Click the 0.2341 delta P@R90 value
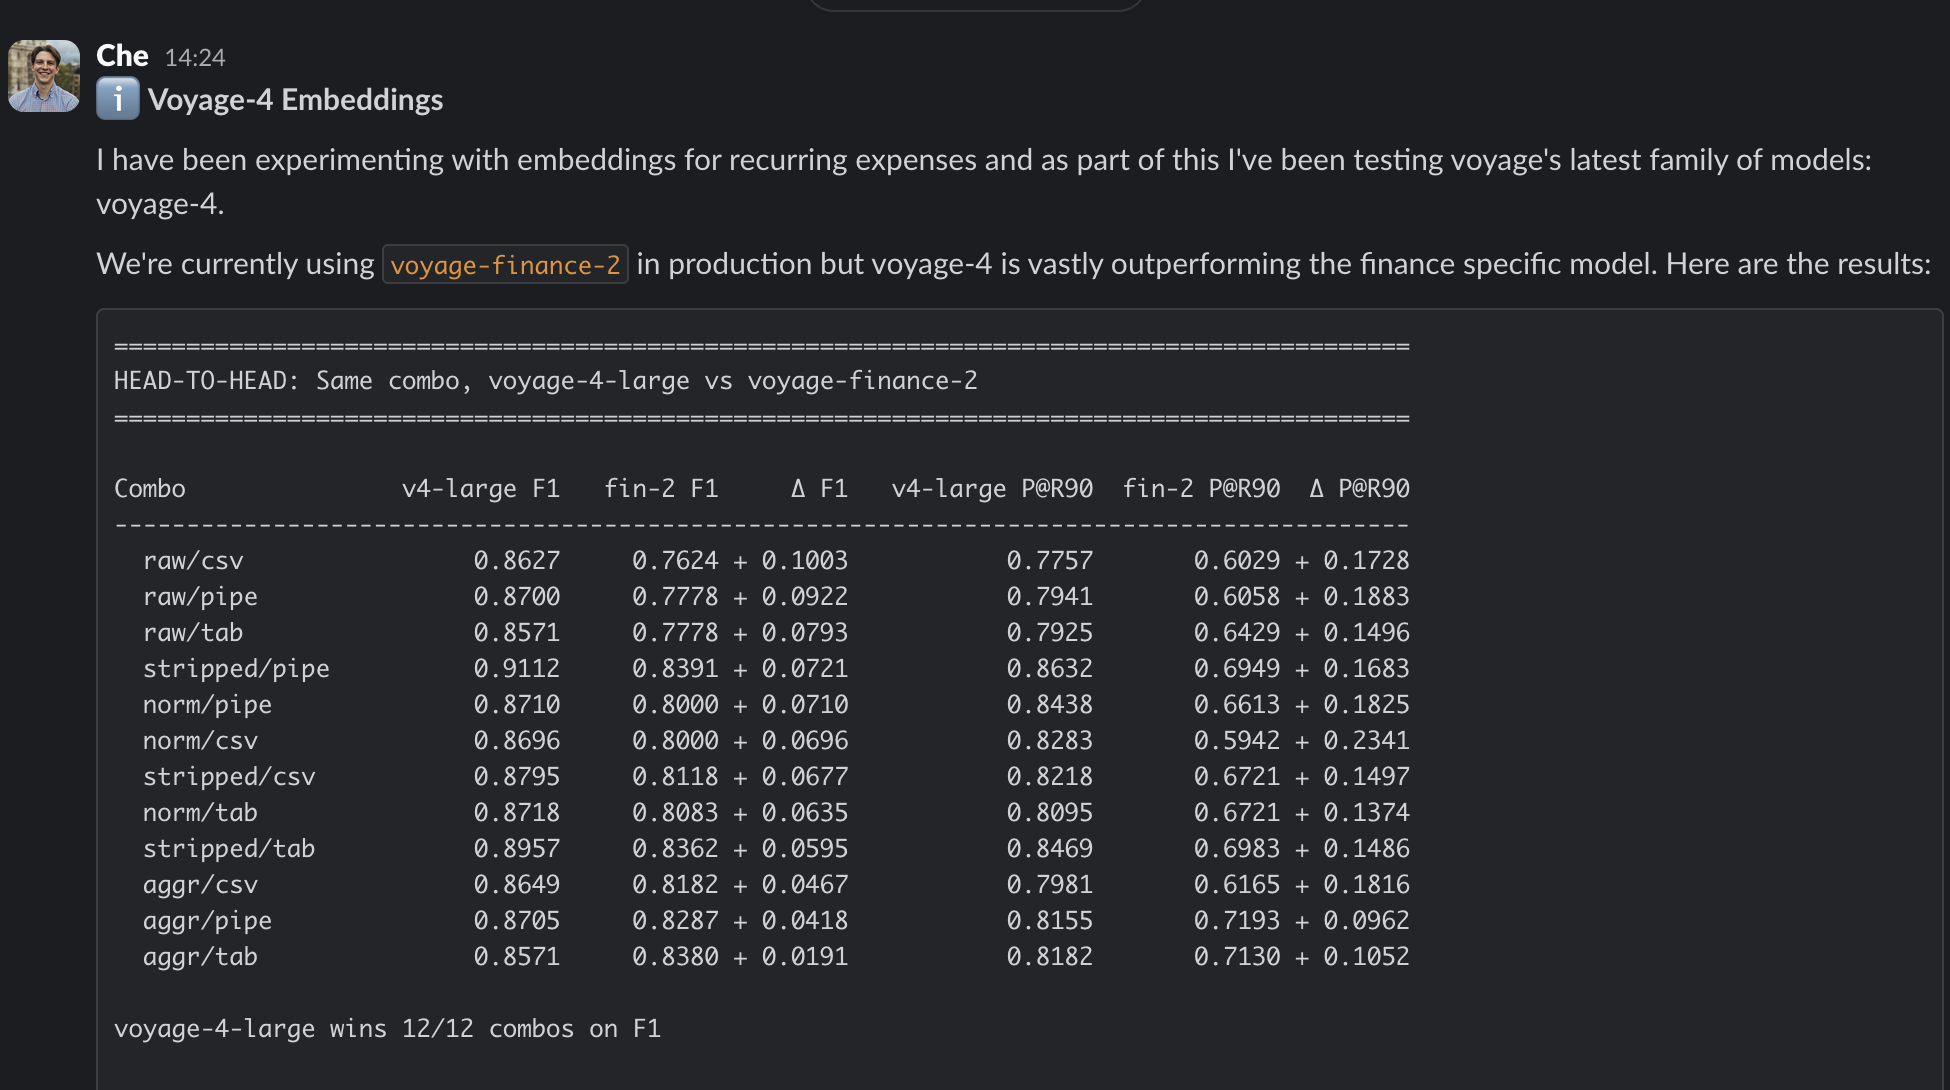Image resolution: width=1950 pixels, height=1090 pixels. 1367,741
